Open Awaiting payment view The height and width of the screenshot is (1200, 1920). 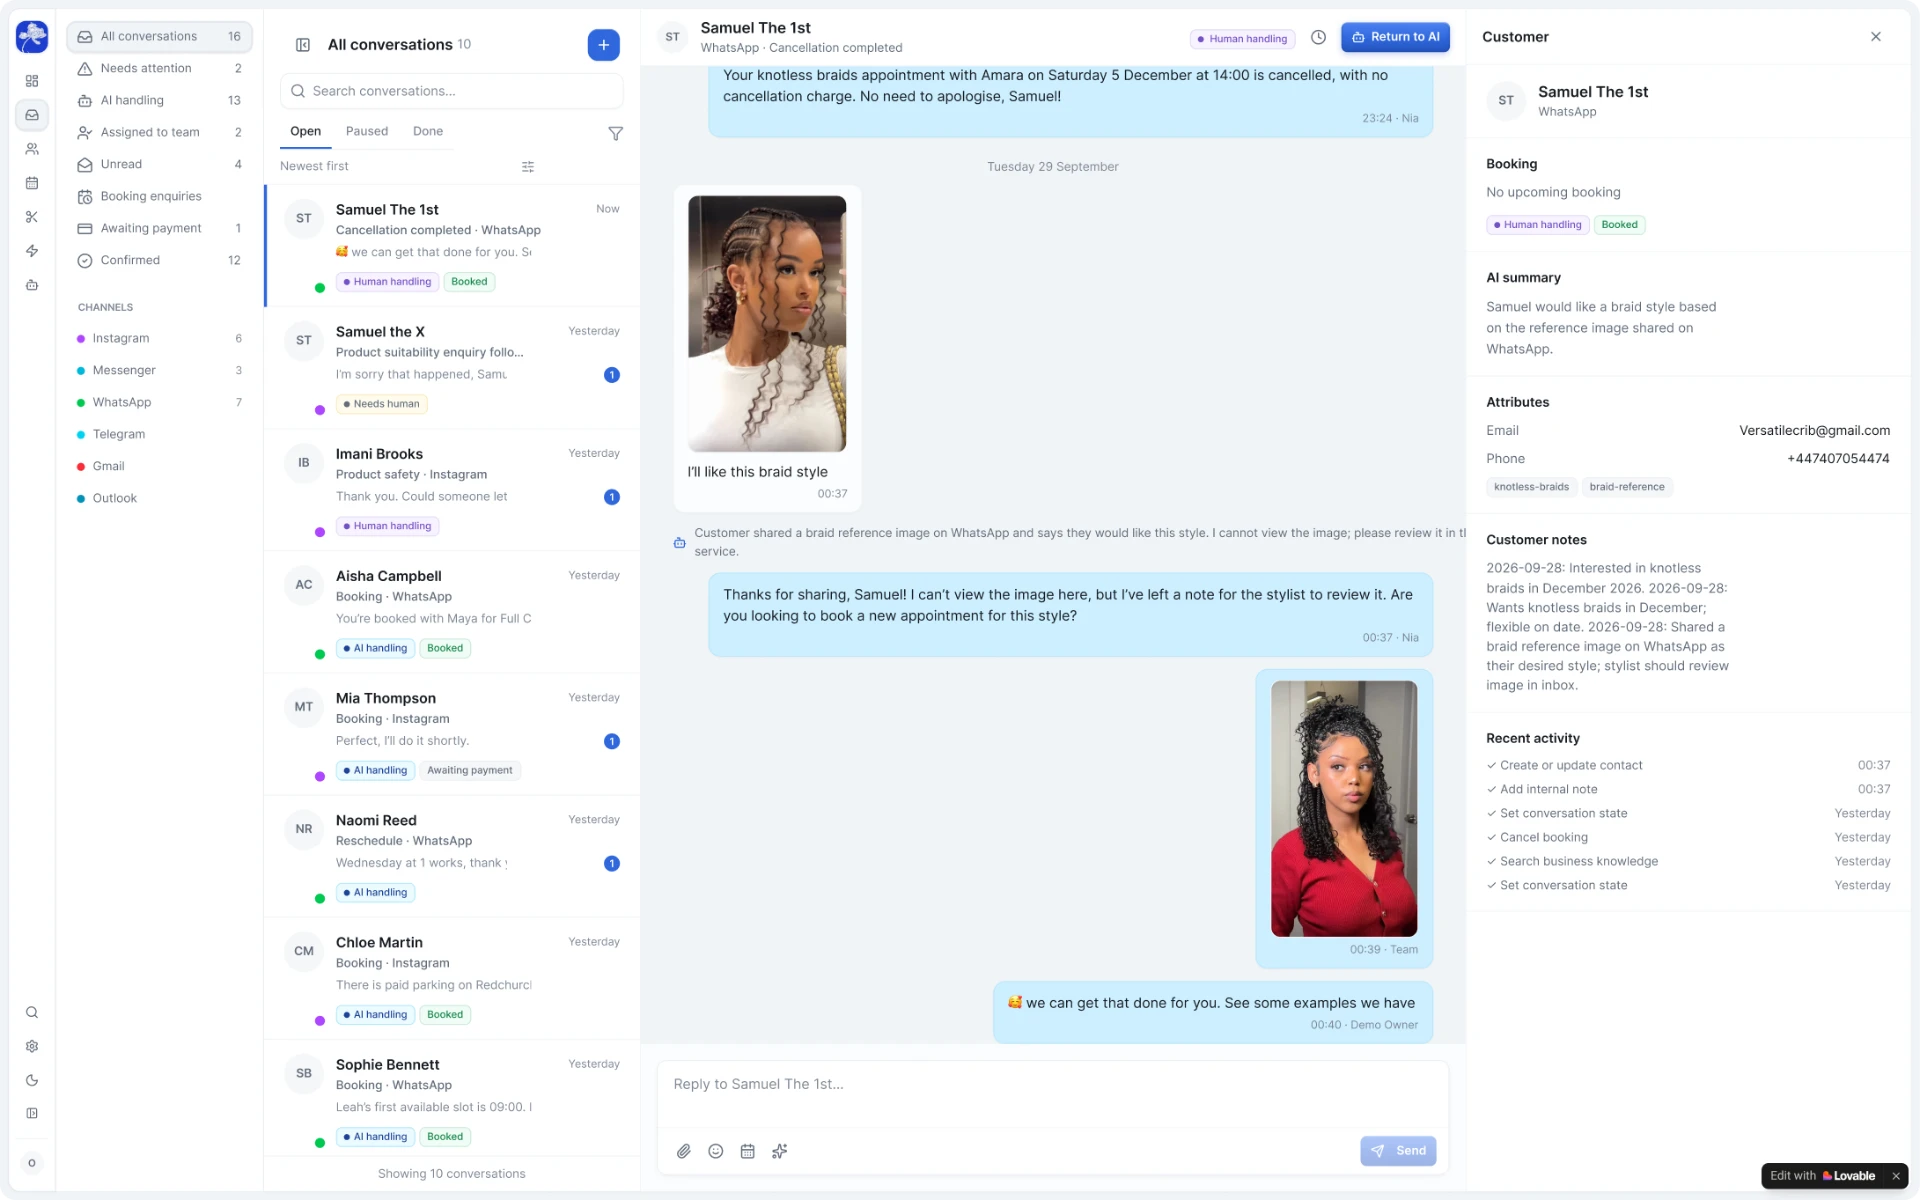click(160, 228)
